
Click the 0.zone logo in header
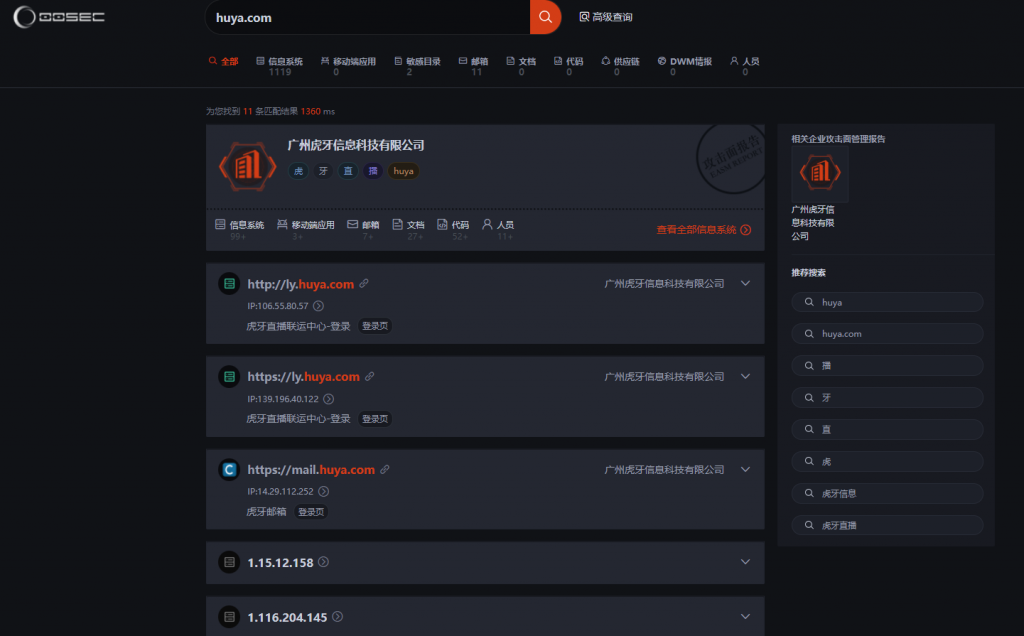59,17
